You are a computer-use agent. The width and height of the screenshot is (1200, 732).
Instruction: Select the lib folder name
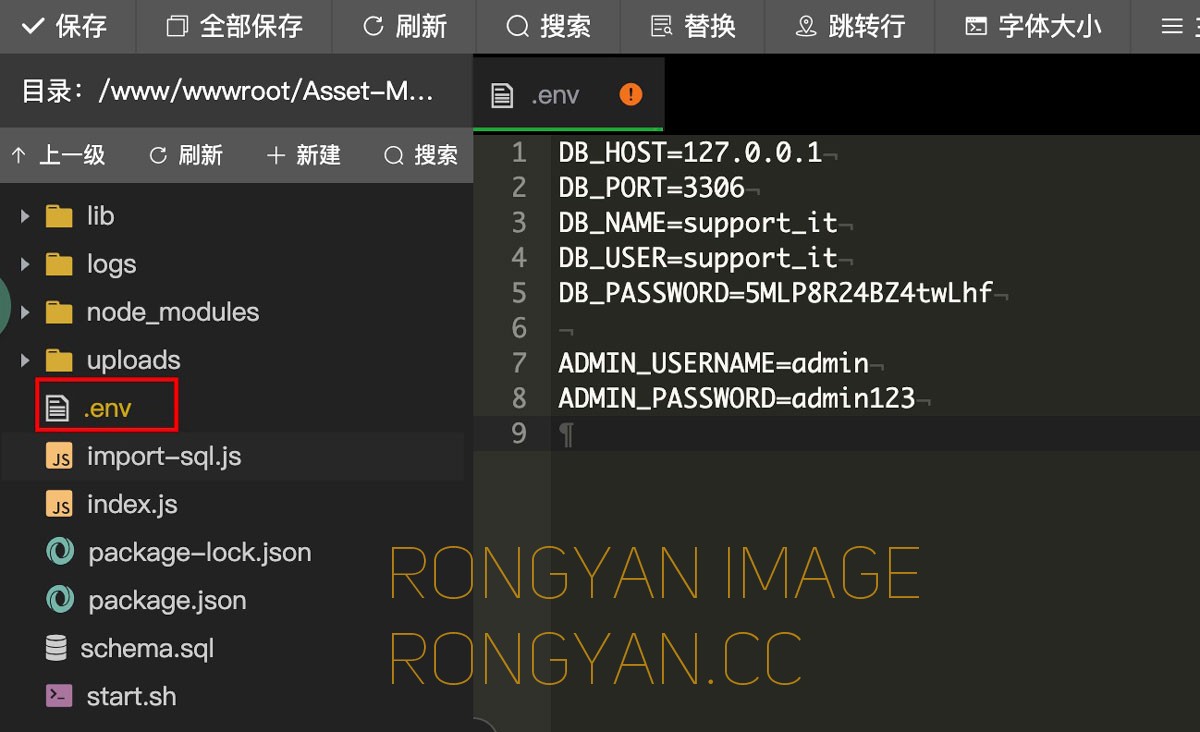pyautogui.click(x=100, y=216)
